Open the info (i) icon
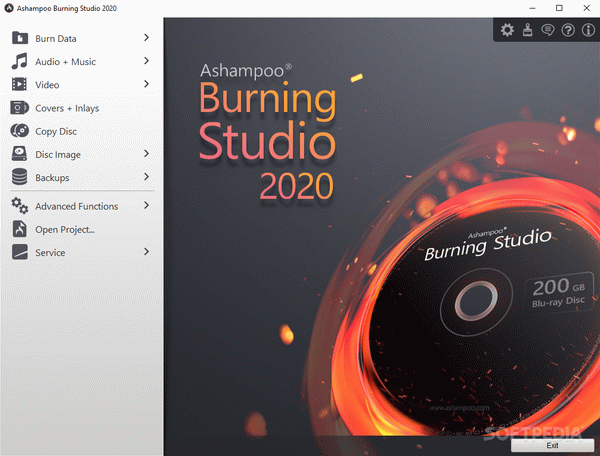This screenshot has height=456, width=600. (x=588, y=30)
